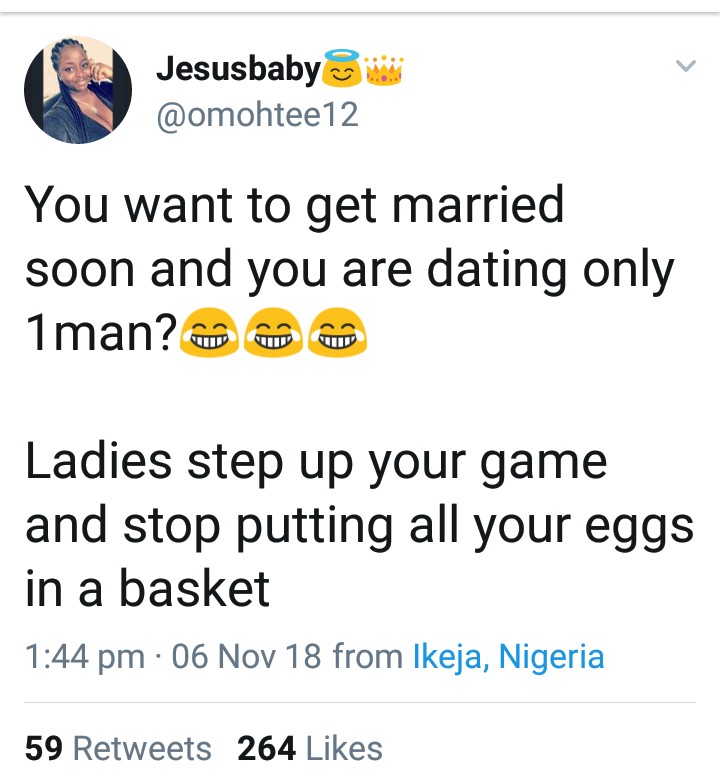
Task: Click the middle laughing emoji in the tweet
Action: coord(273,336)
